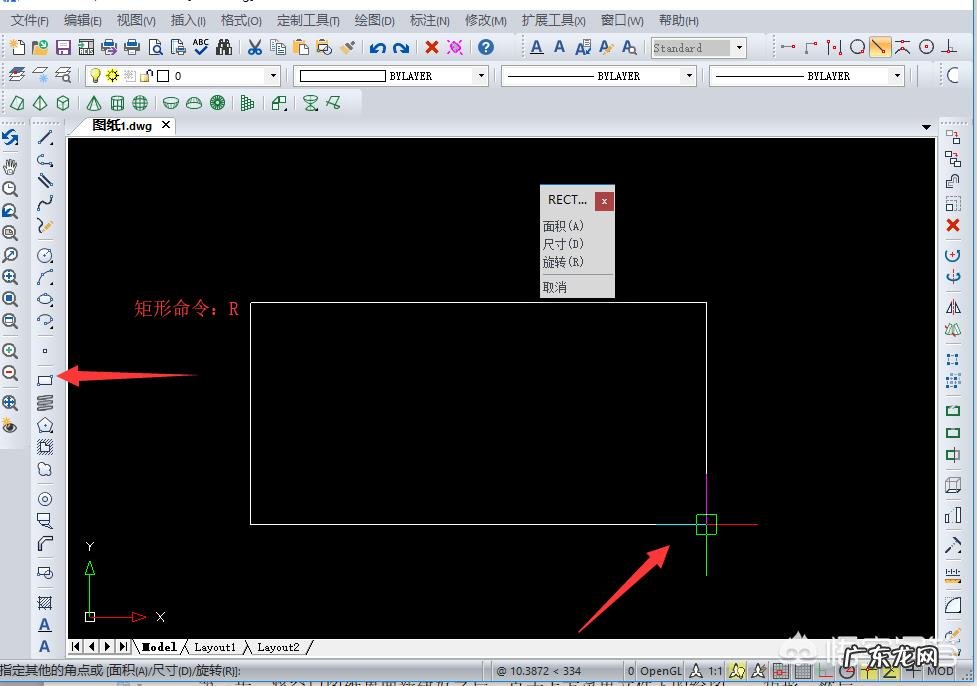Open the Help question mark icon
Image resolution: width=977 pixels, height=686 pixels.
pos(486,47)
